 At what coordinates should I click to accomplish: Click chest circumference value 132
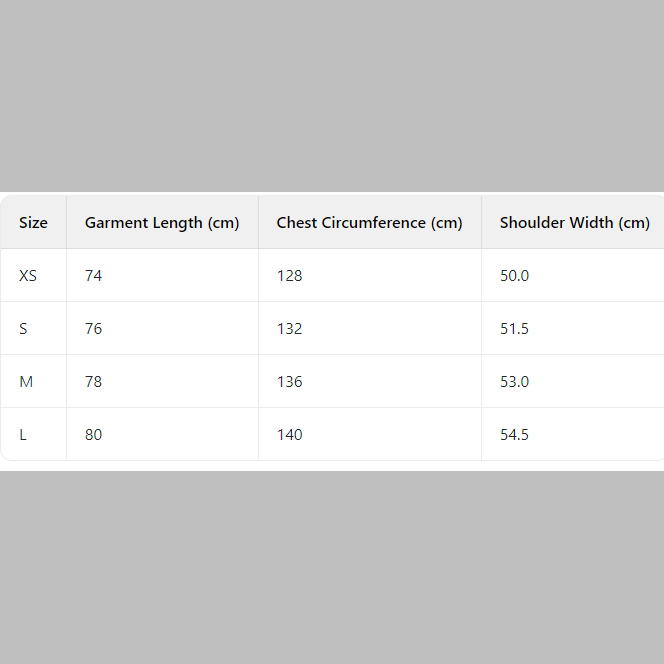tap(289, 329)
